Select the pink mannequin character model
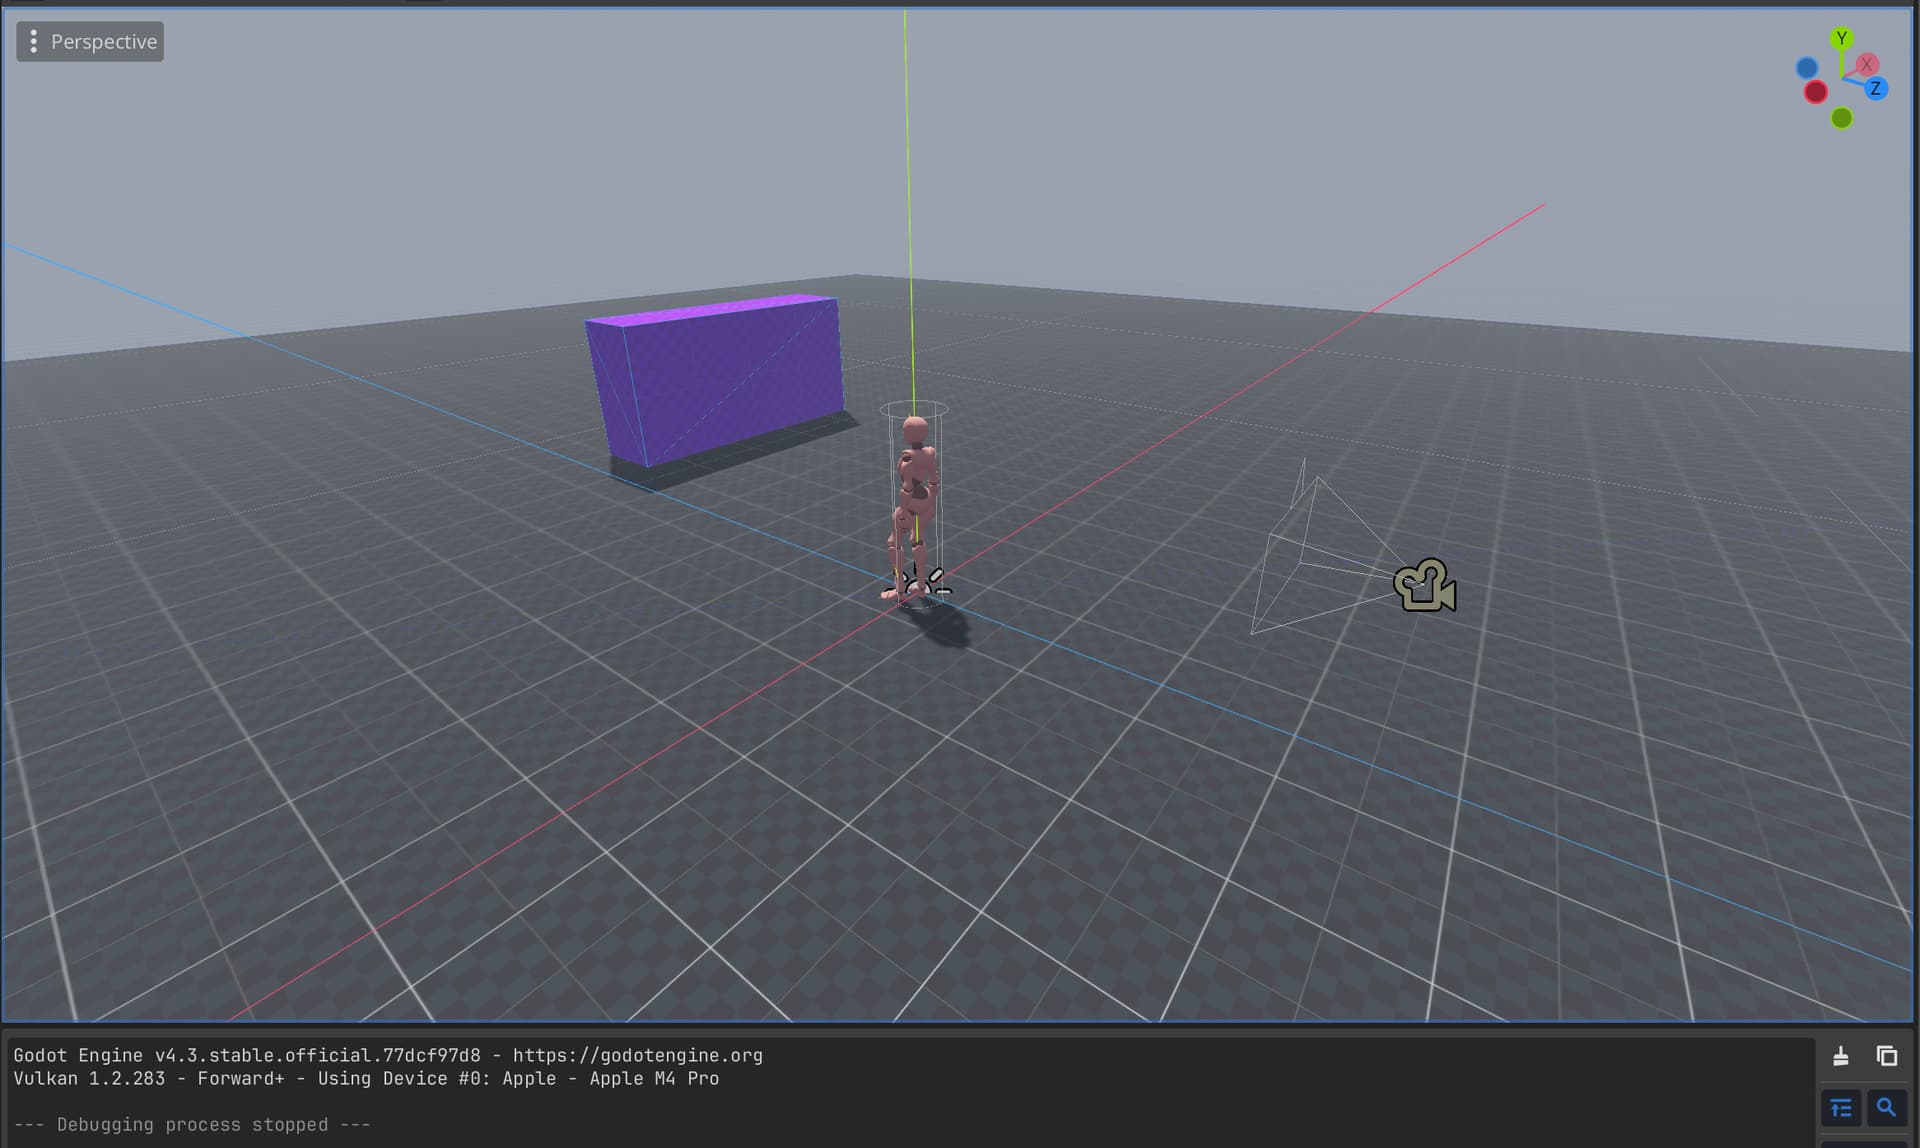 click(x=913, y=505)
